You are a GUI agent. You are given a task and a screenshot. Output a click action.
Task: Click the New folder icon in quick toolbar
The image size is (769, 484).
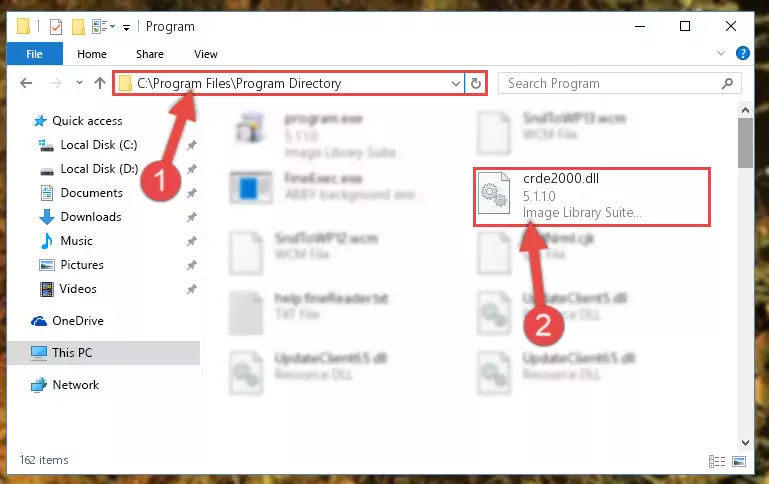pos(78,27)
